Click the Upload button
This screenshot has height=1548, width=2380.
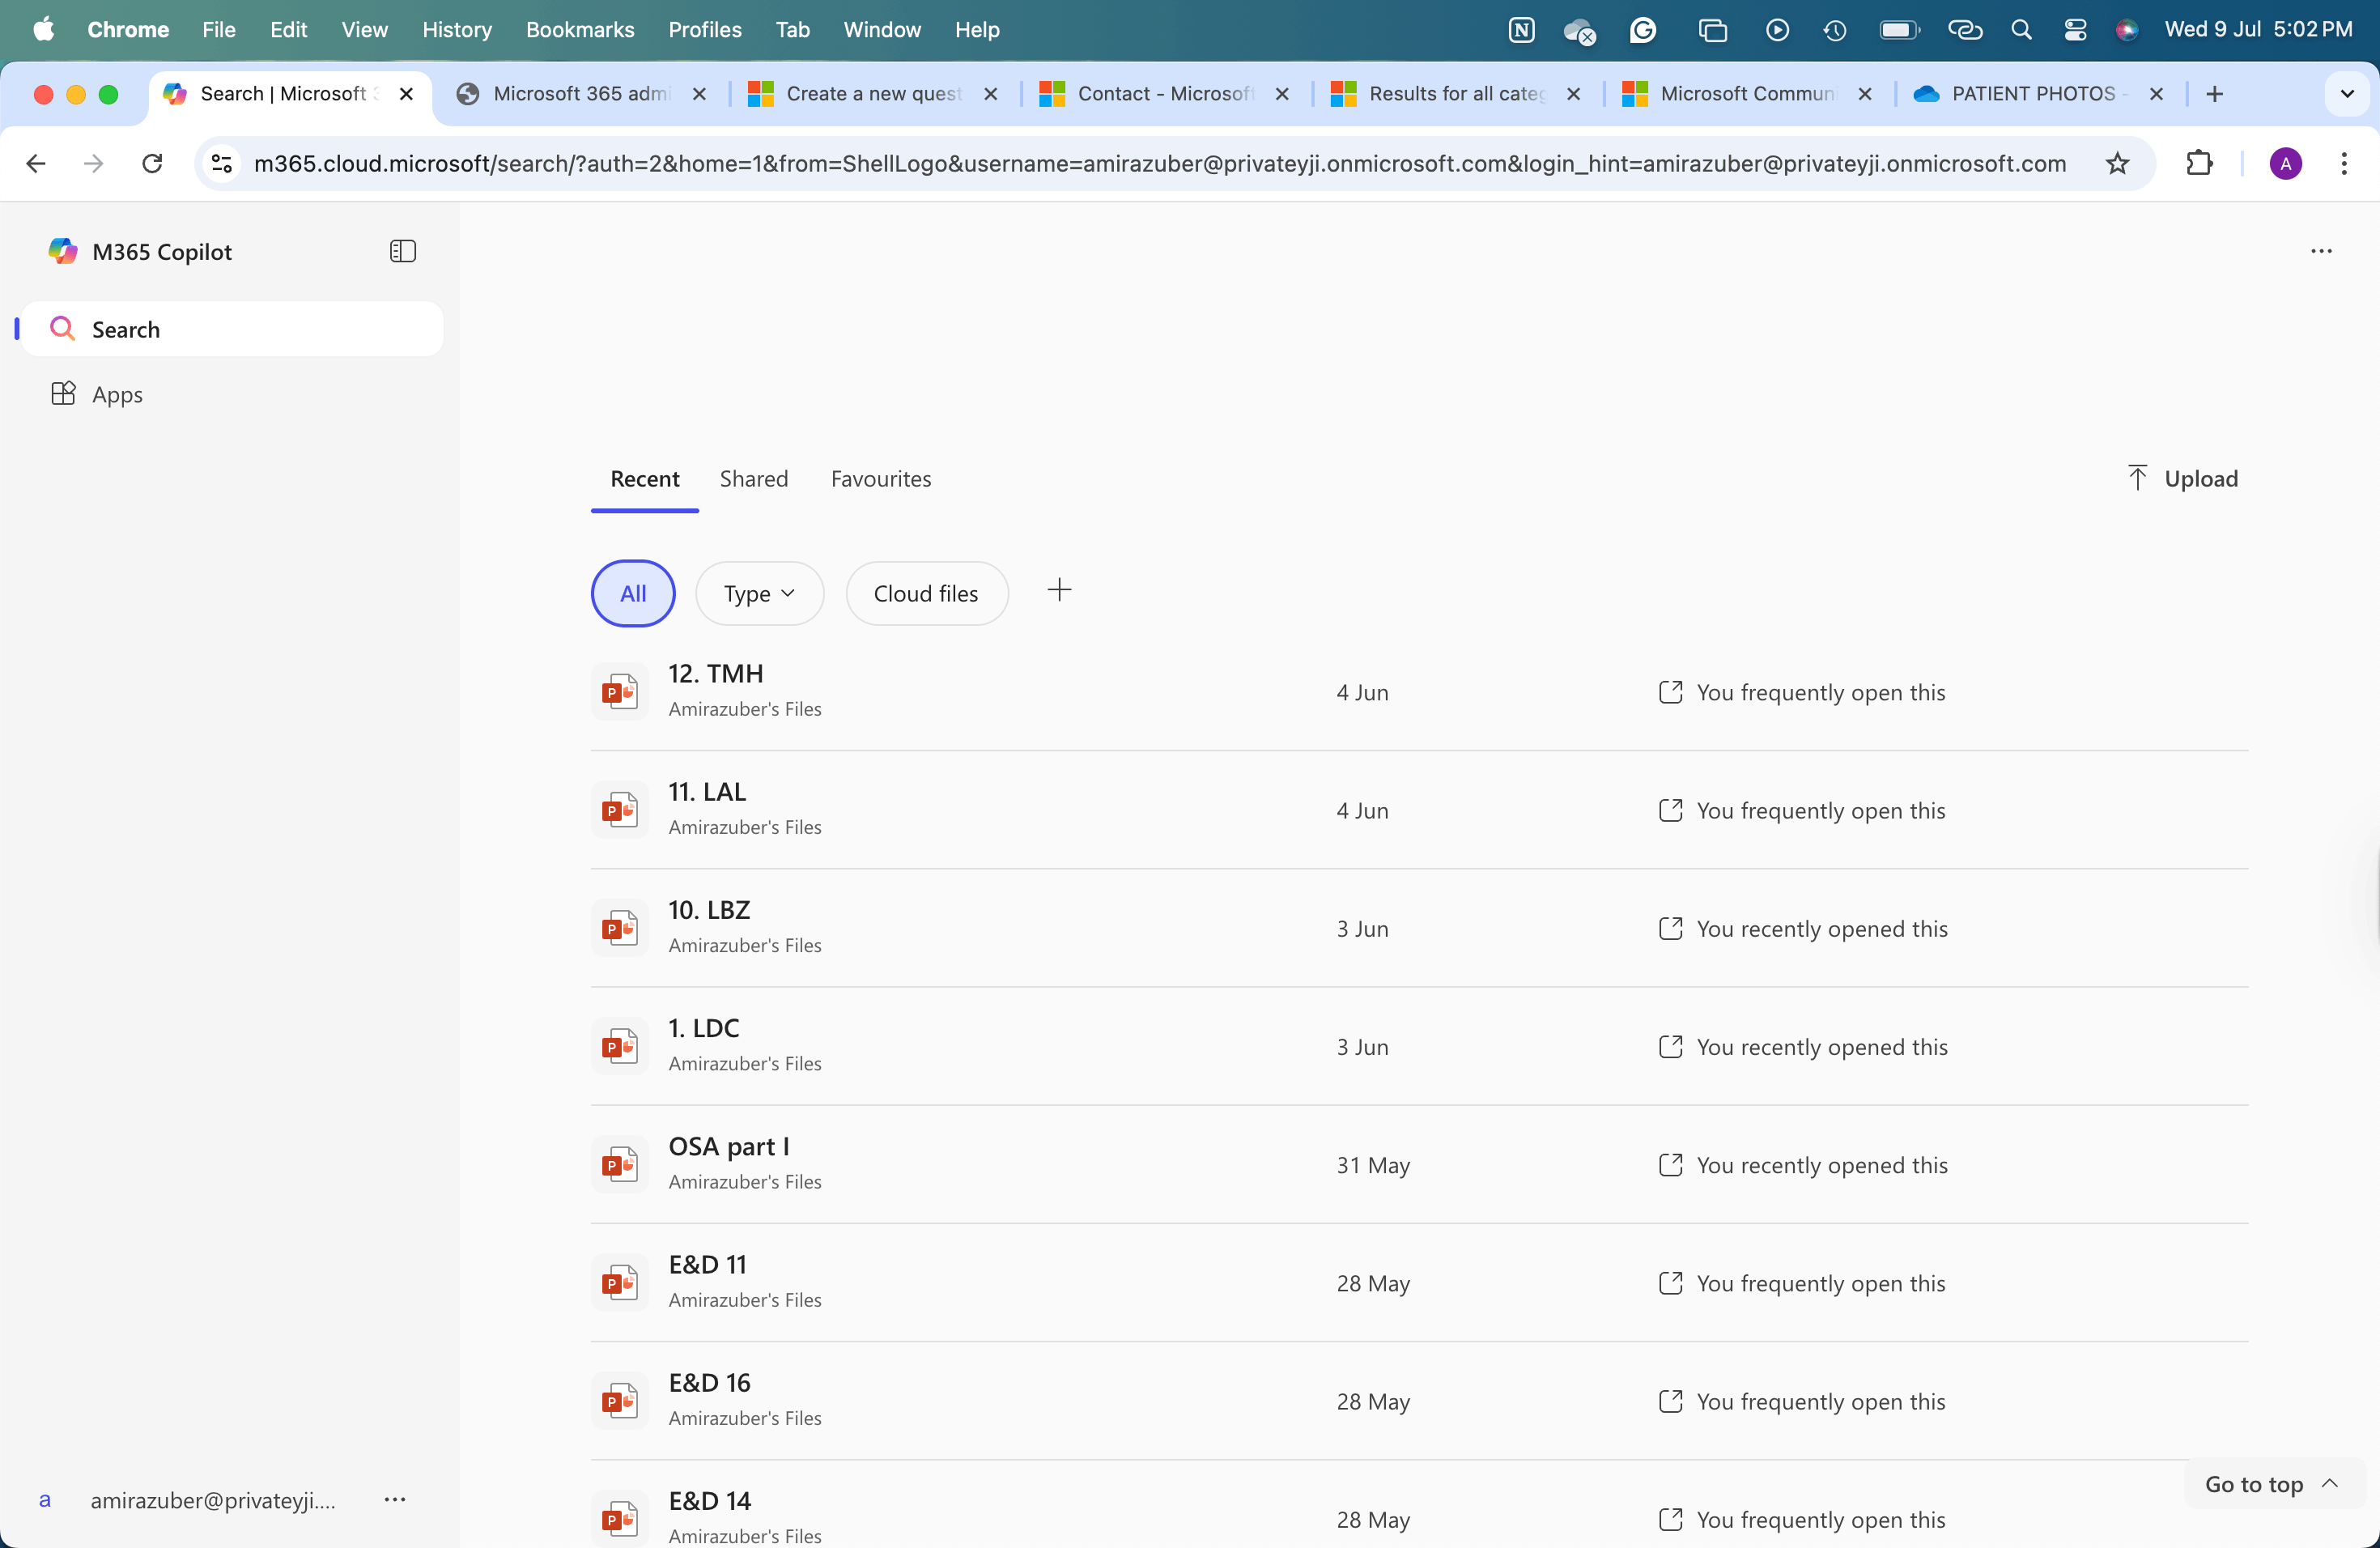pyautogui.click(x=2183, y=478)
